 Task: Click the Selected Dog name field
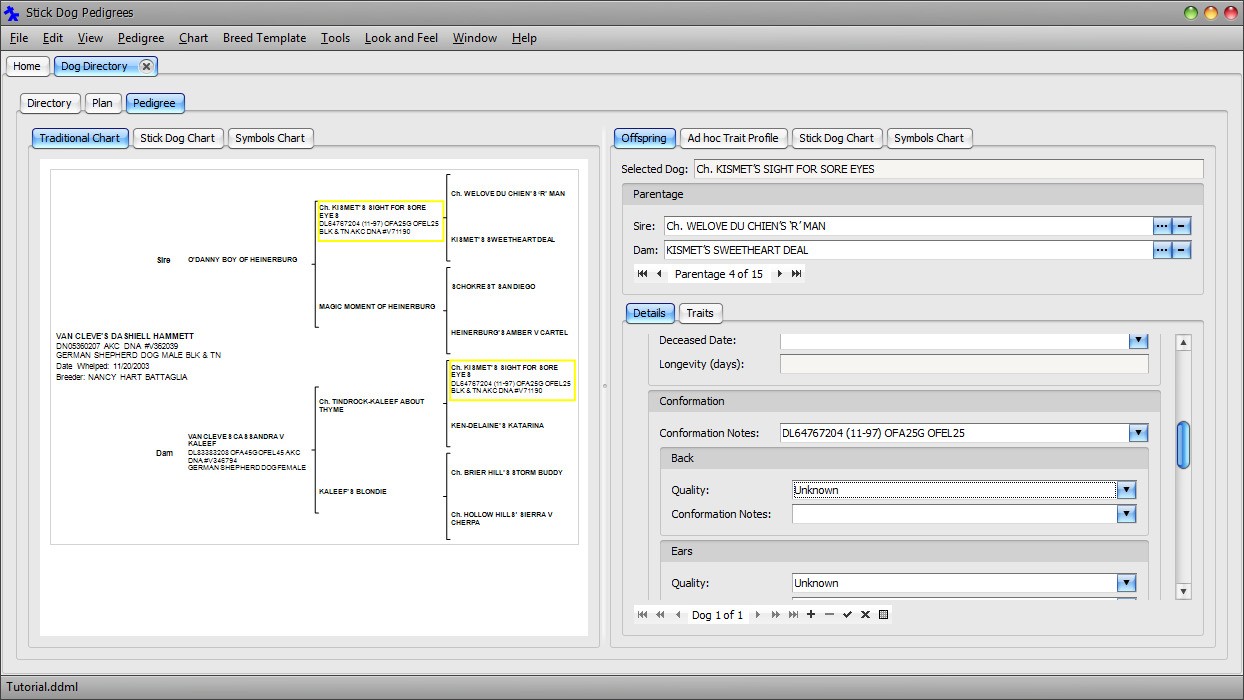tap(948, 169)
